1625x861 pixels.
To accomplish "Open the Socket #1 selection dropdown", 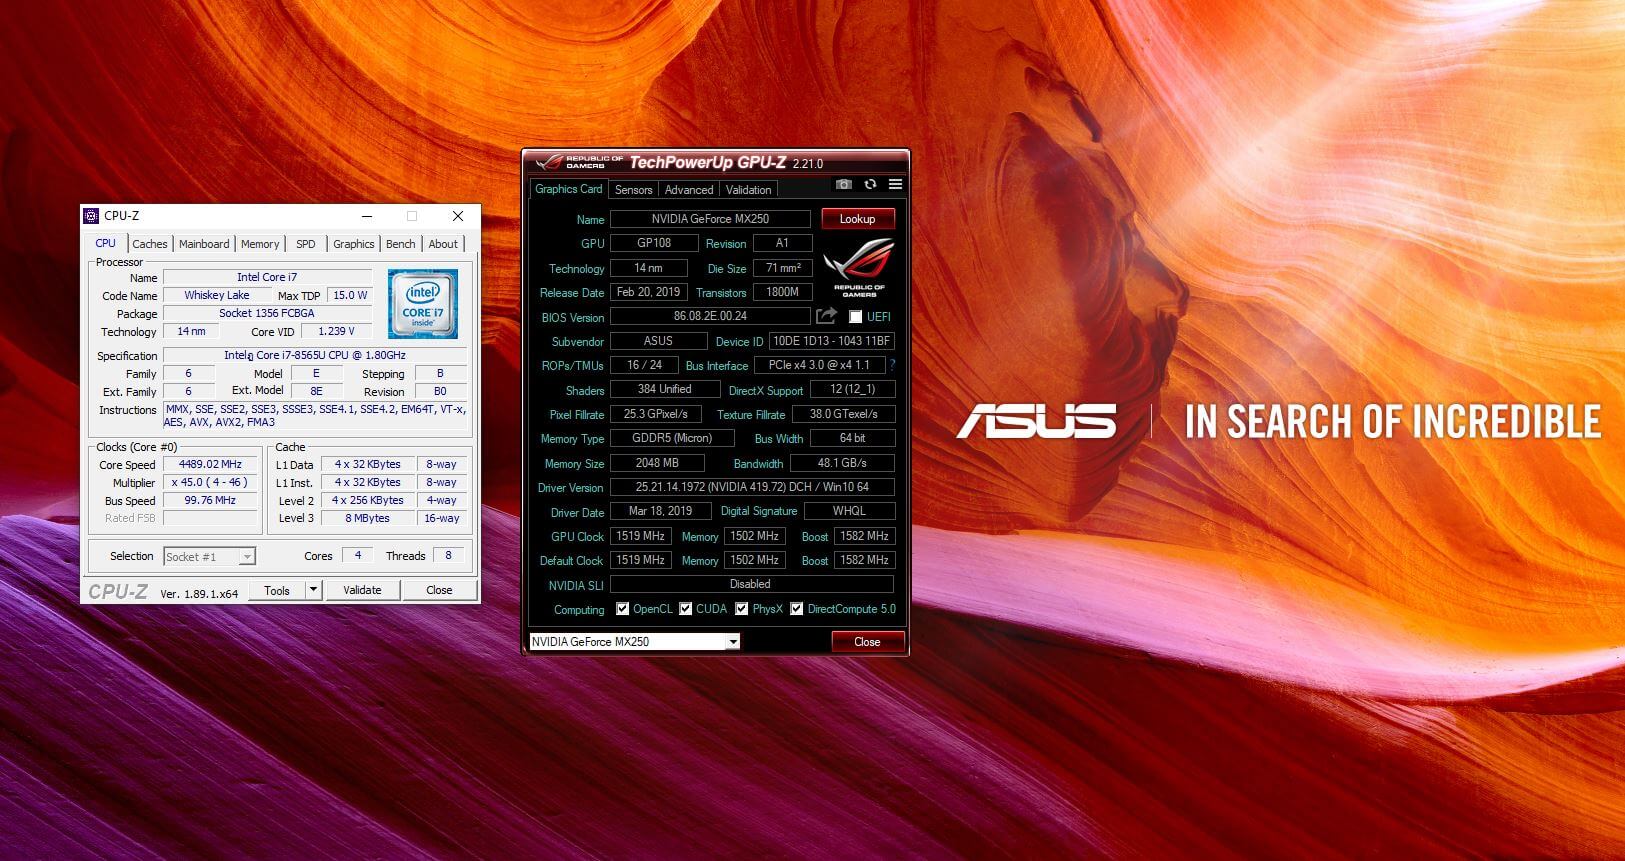I will point(247,557).
